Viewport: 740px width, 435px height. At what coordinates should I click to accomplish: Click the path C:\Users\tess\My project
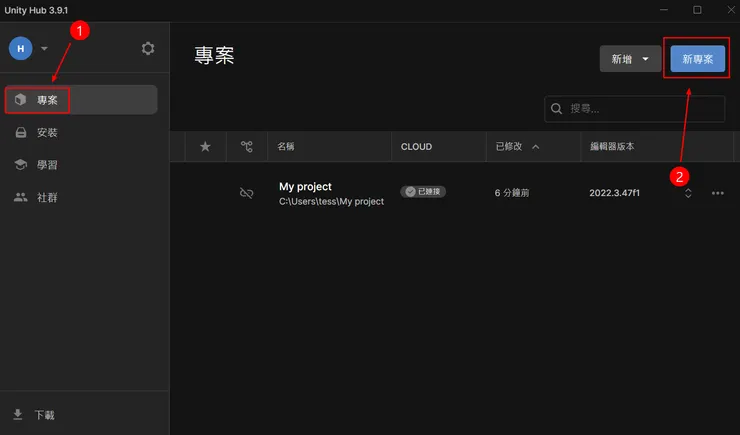coord(331,201)
